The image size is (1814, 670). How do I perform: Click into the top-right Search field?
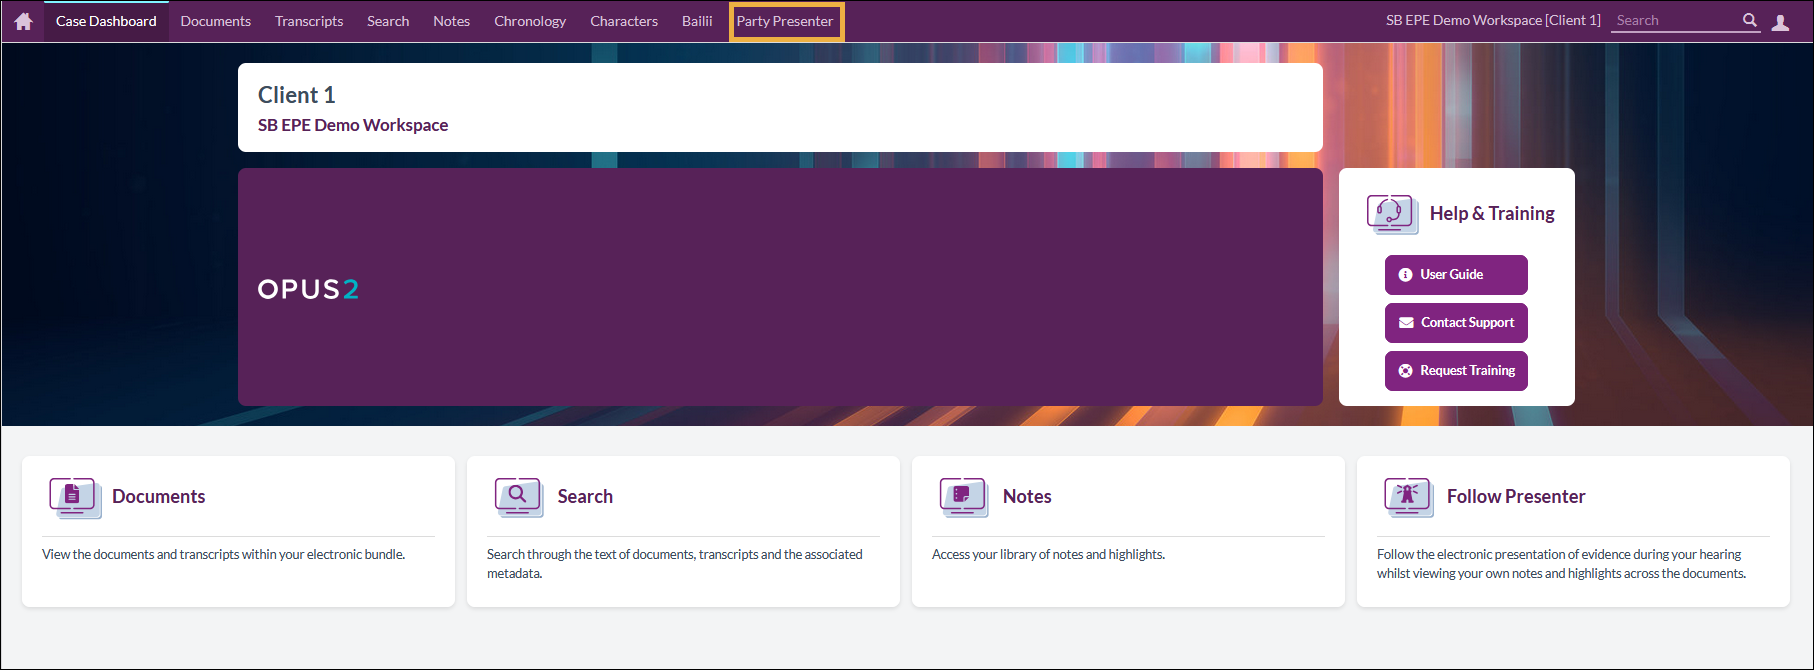pos(1675,21)
